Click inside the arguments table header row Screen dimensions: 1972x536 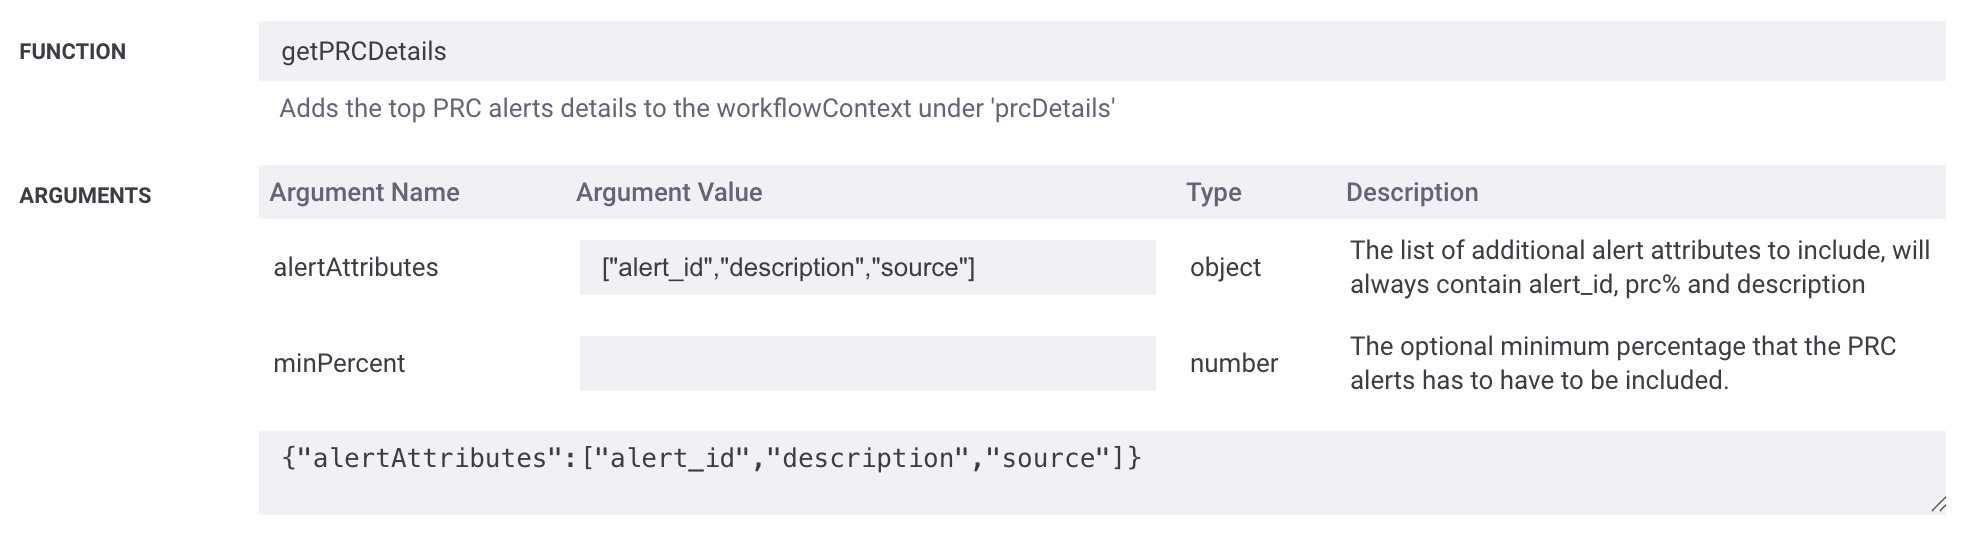[1102, 192]
